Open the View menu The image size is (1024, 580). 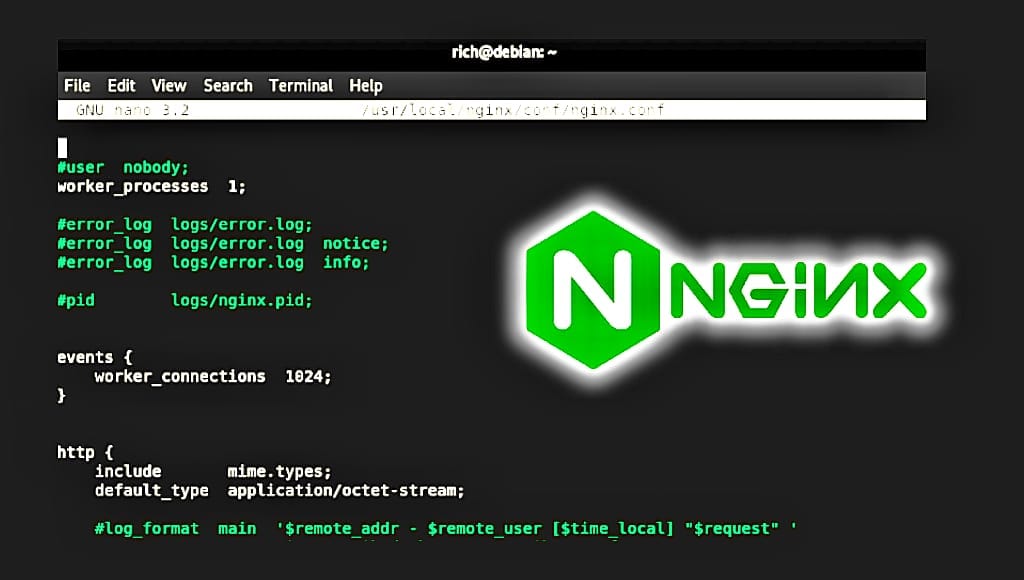coord(168,86)
